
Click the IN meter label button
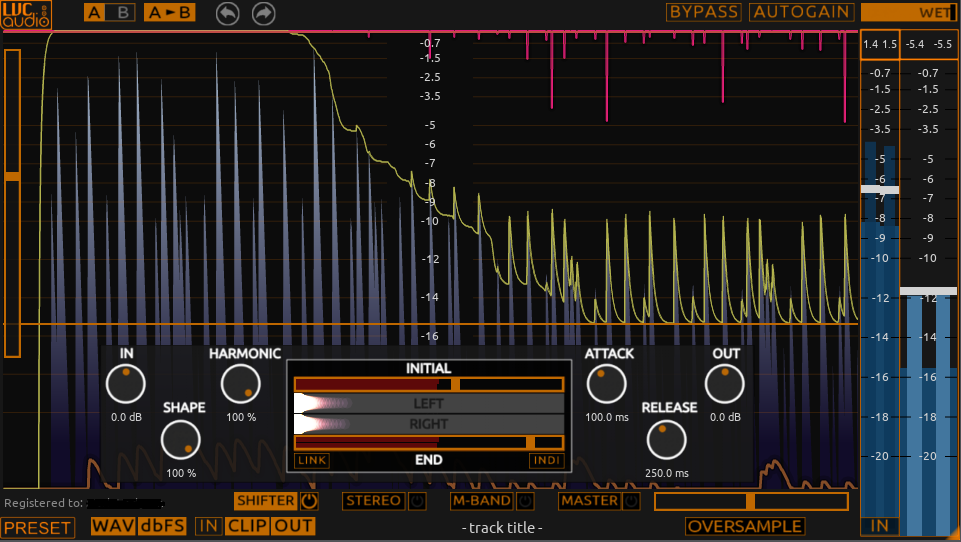pyautogui.click(x=879, y=526)
